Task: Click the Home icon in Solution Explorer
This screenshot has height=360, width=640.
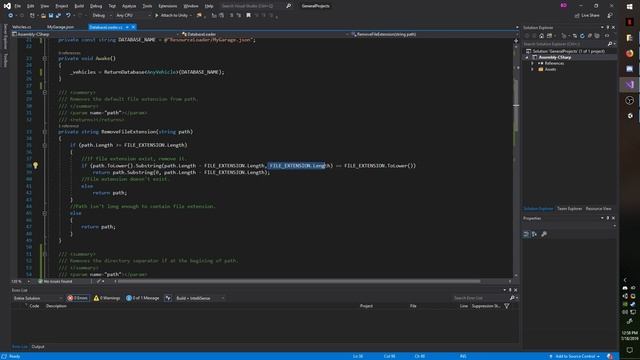Action: point(542,36)
